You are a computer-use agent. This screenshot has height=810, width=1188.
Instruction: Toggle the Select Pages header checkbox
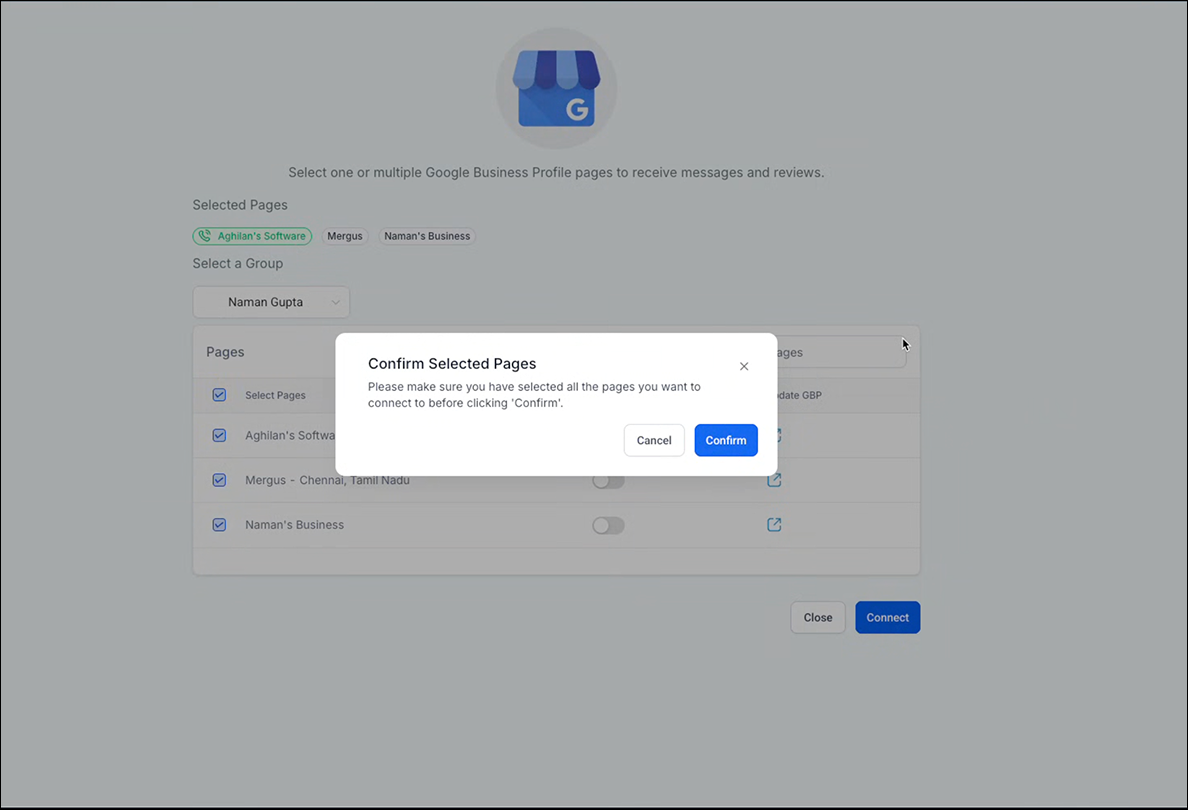click(219, 395)
